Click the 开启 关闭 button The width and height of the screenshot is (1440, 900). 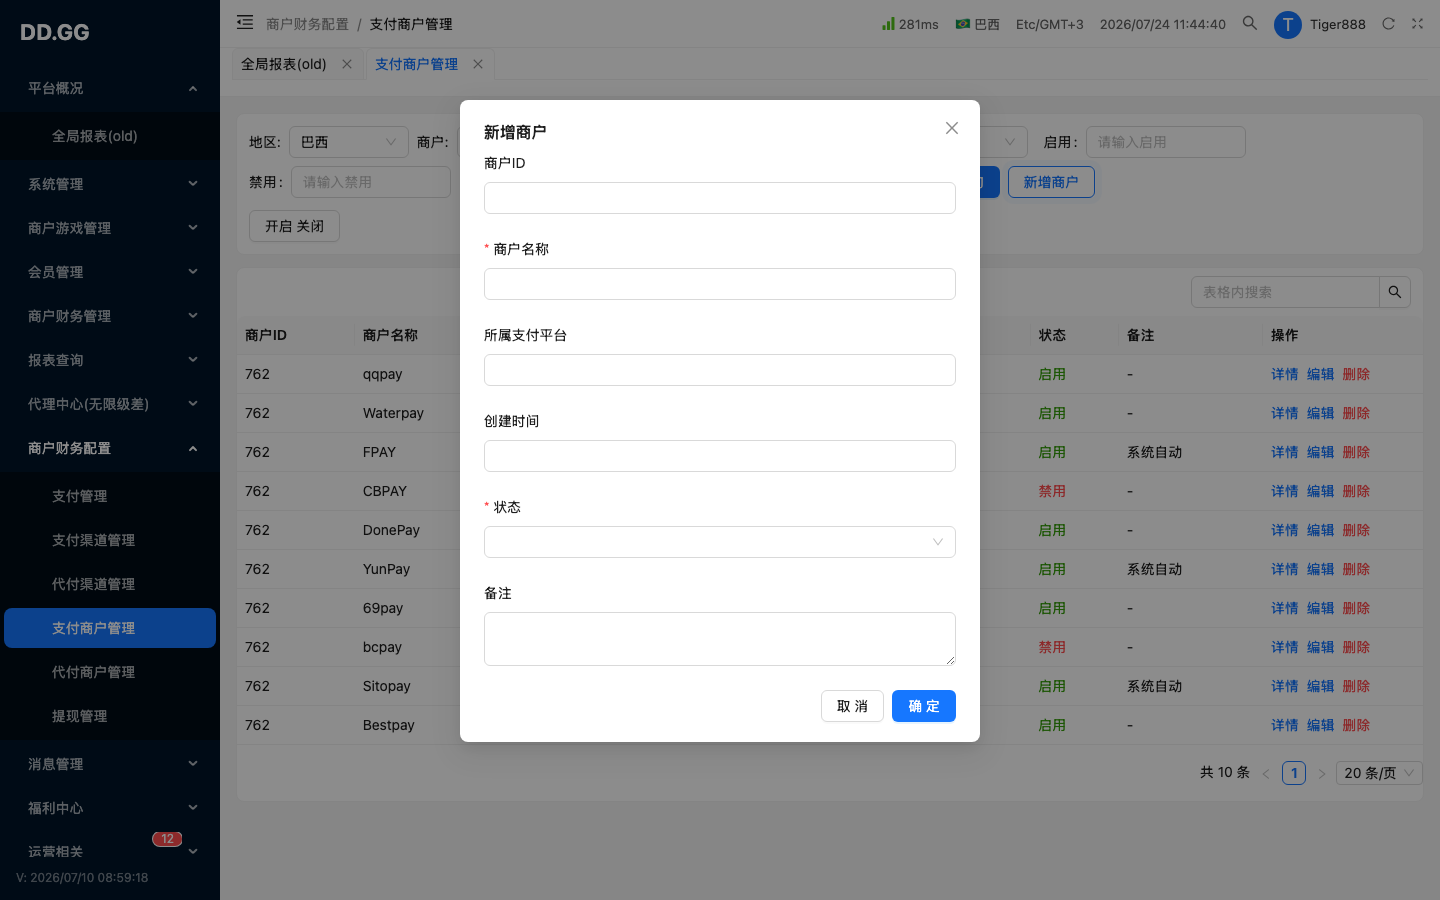(294, 226)
